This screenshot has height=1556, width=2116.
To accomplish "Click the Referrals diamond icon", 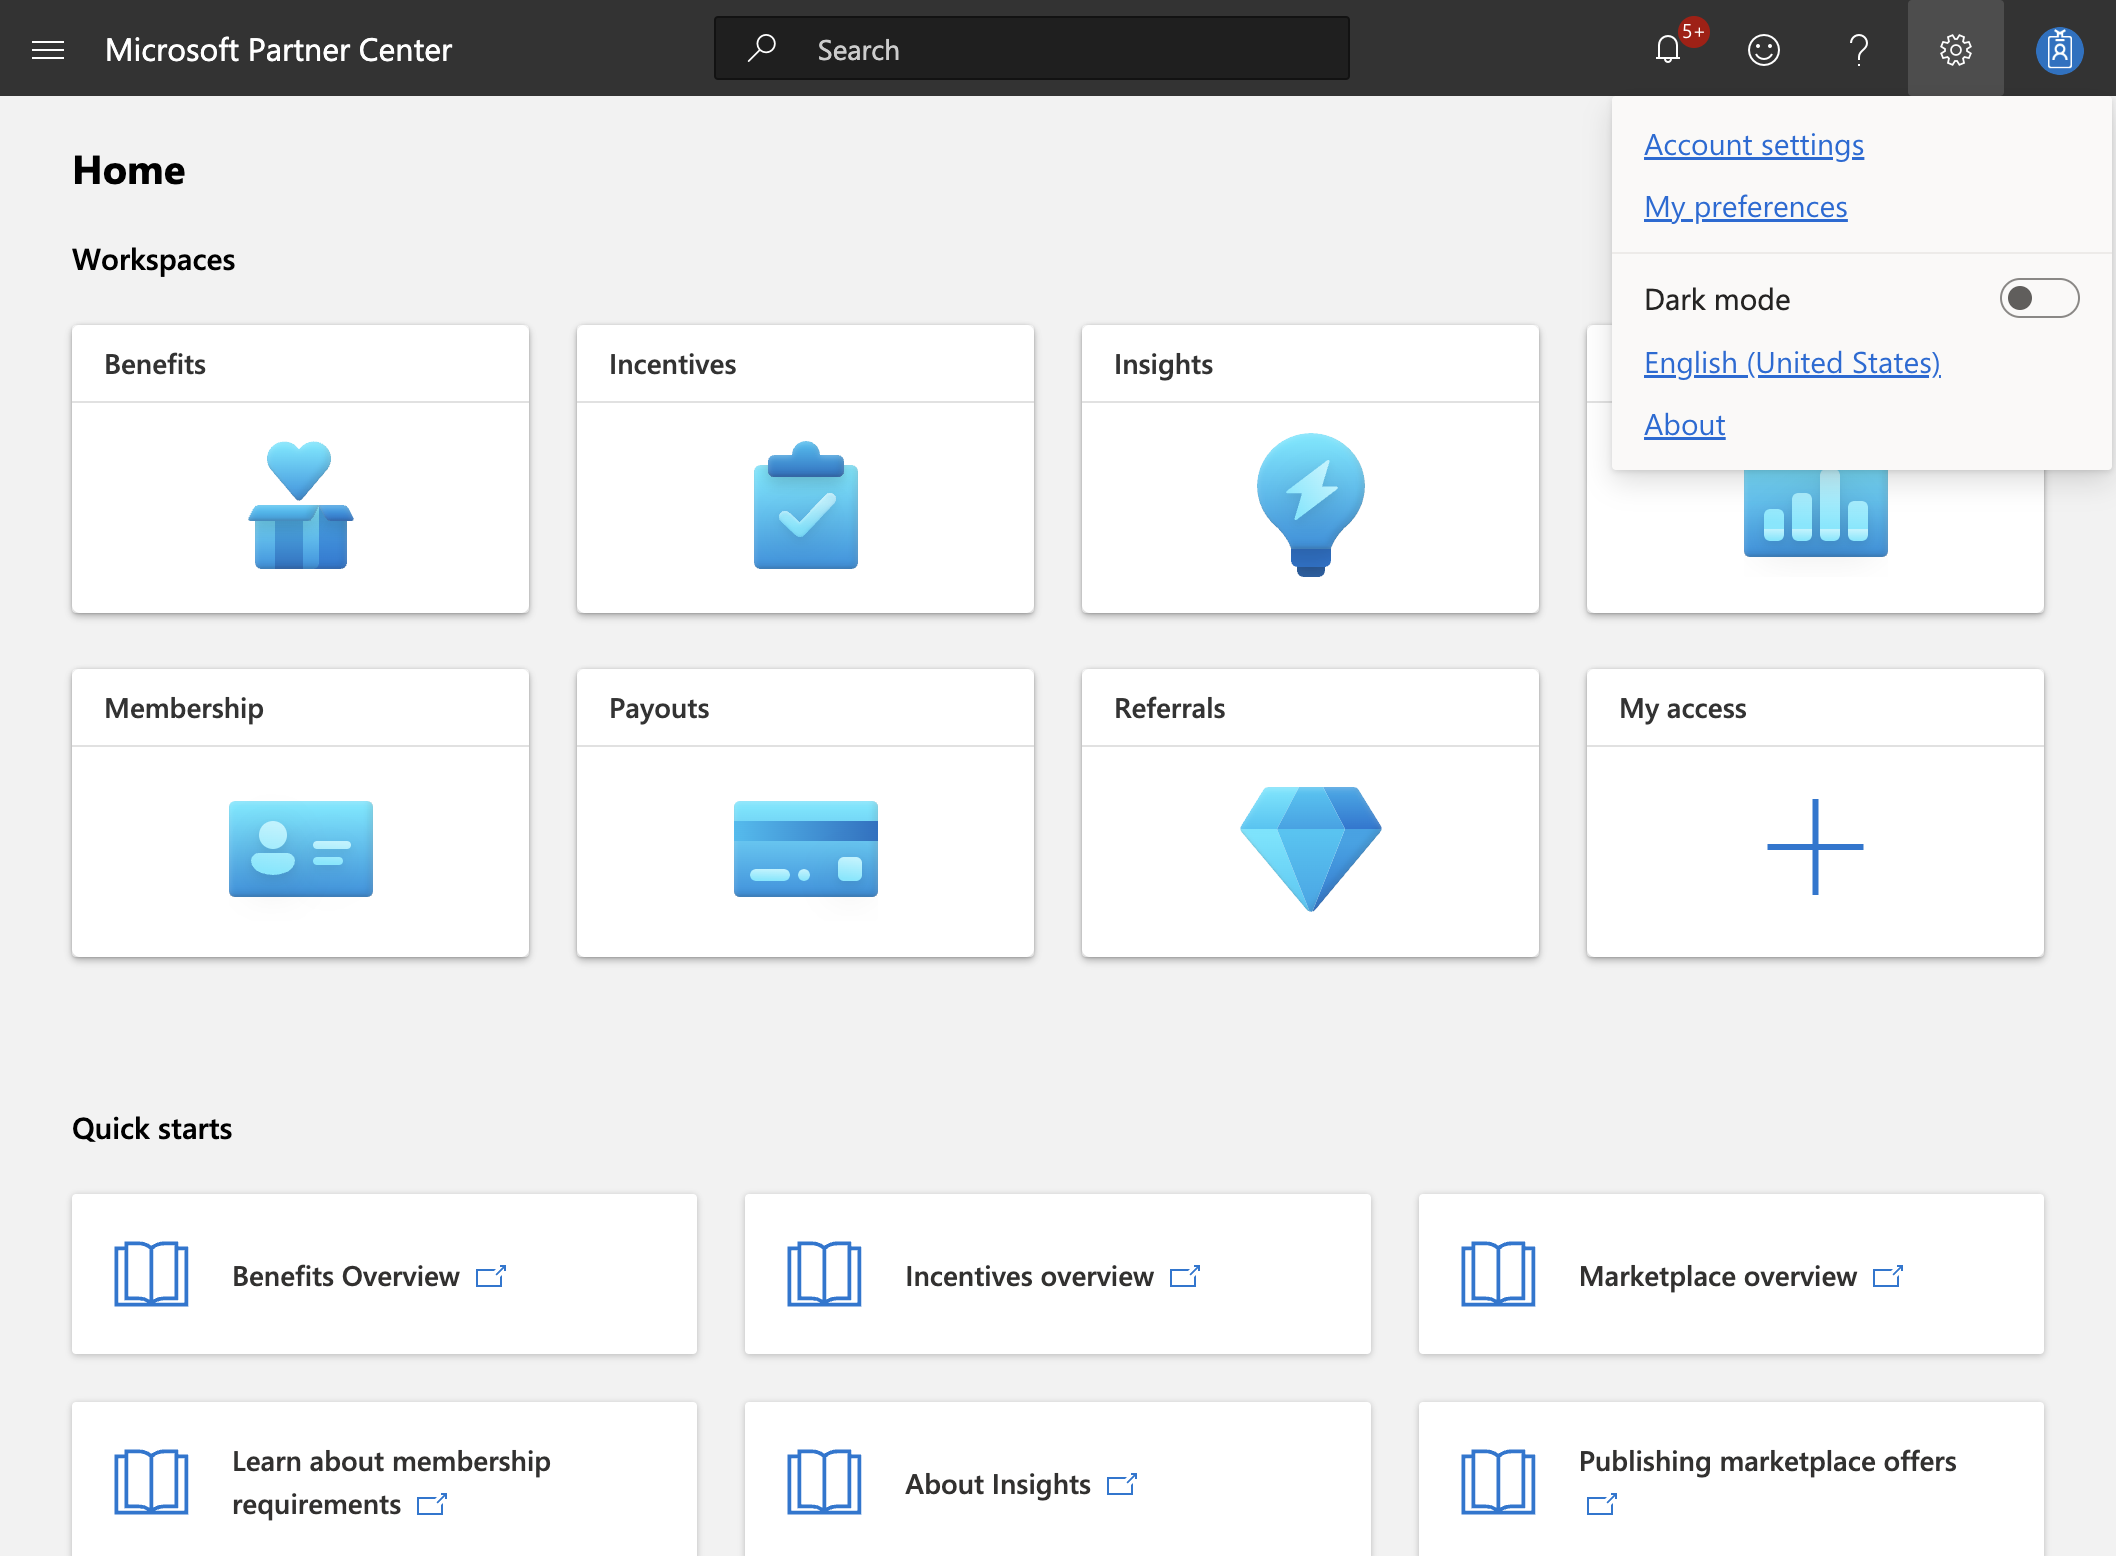I will coord(1310,849).
